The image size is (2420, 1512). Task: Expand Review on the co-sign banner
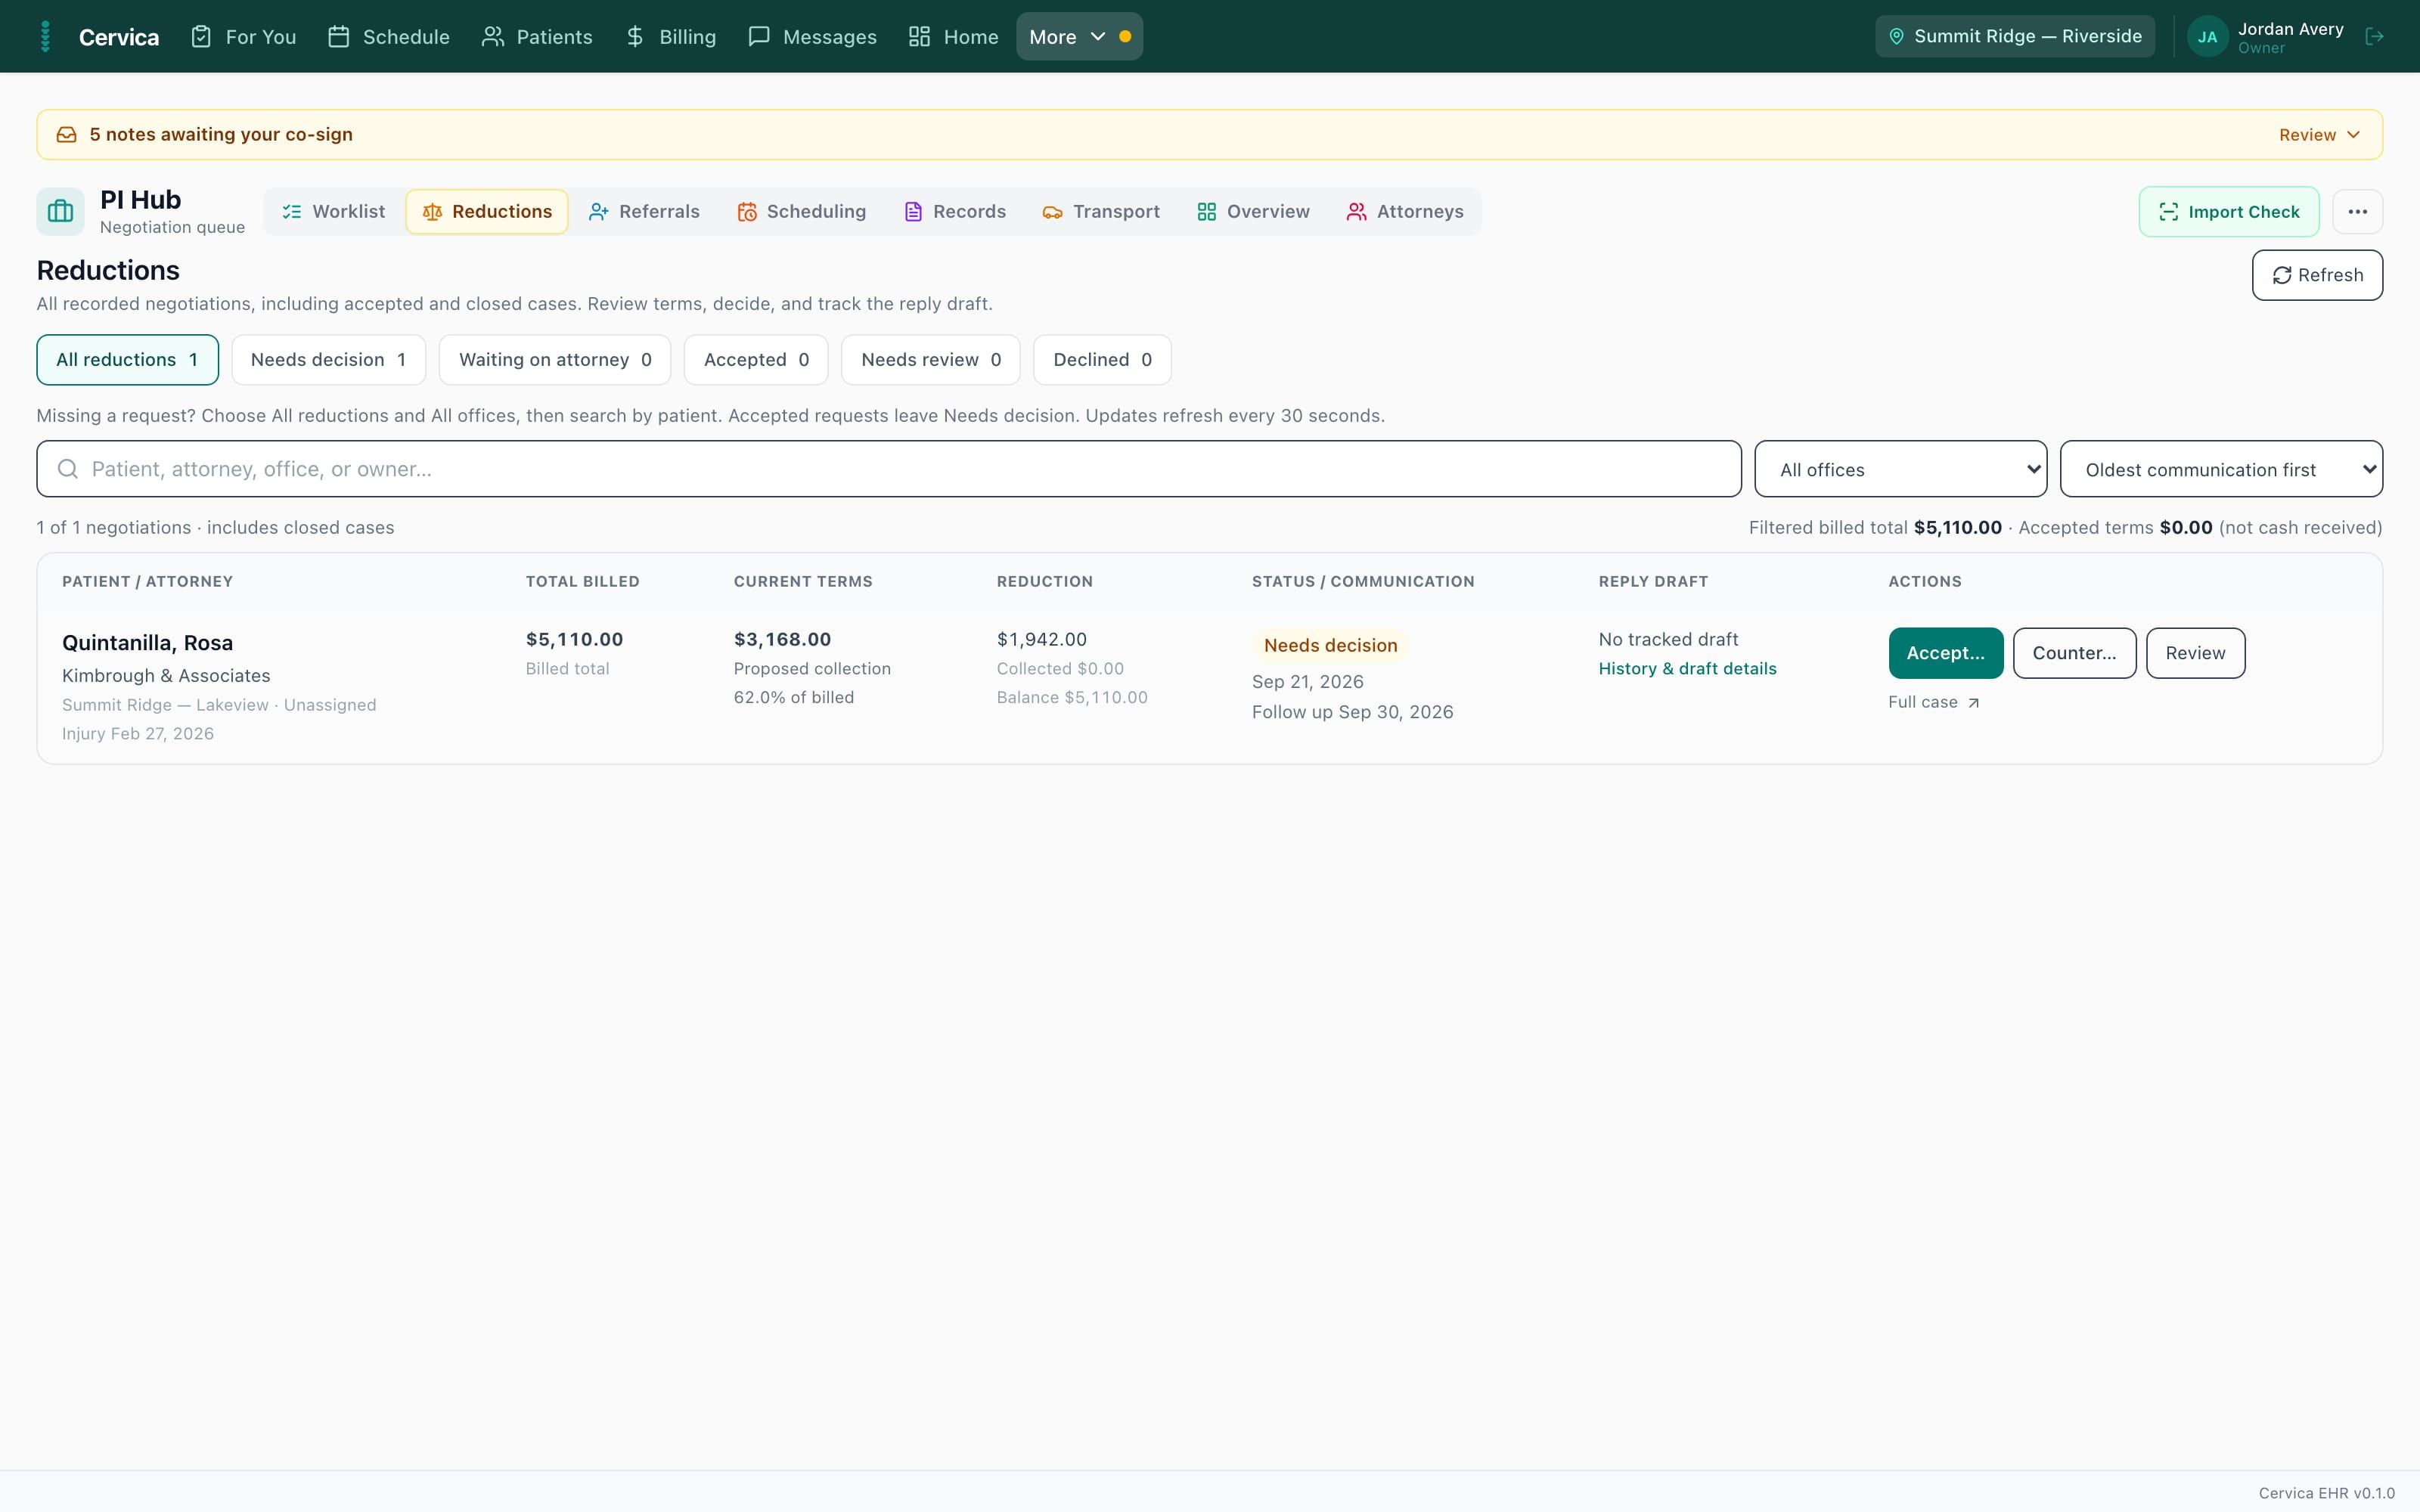[x=2319, y=135]
